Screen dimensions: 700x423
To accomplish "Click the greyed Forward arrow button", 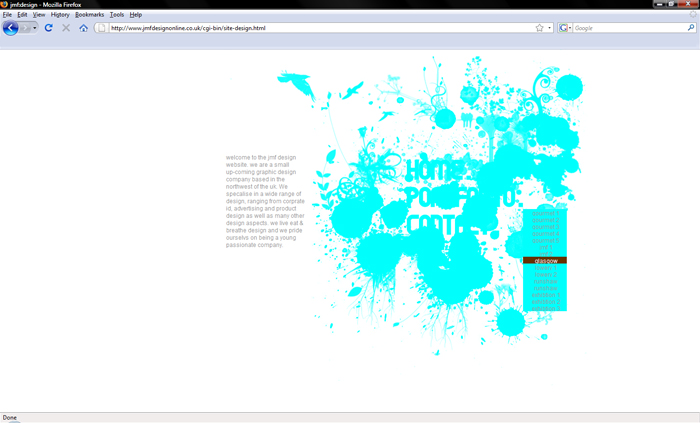I will (x=25, y=28).
